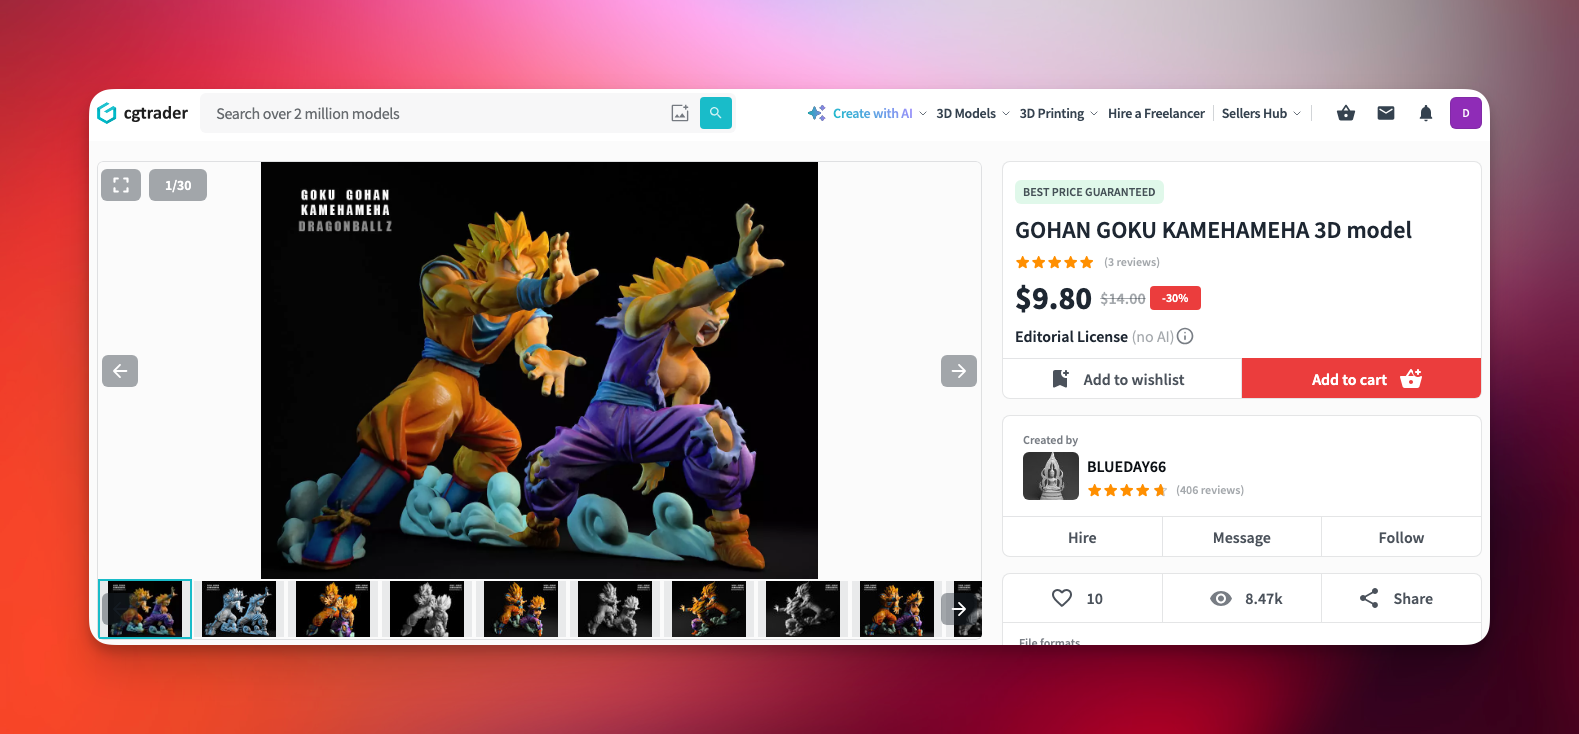
Task: Expand Create with AI dropdown
Action: (x=923, y=114)
